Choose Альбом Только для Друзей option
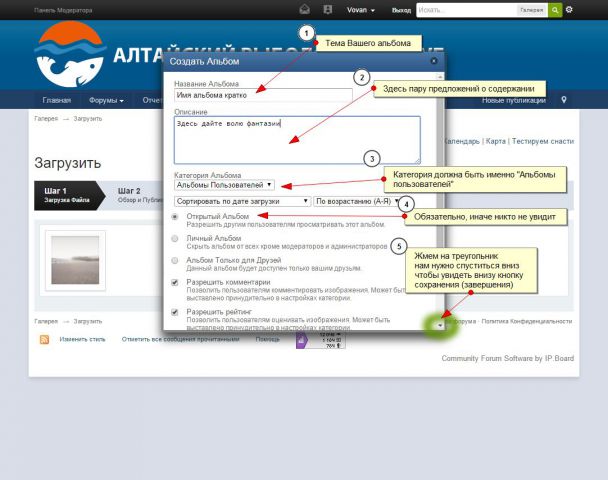Image resolution: width=608 pixels, height=480 pixels. (176, 260)
